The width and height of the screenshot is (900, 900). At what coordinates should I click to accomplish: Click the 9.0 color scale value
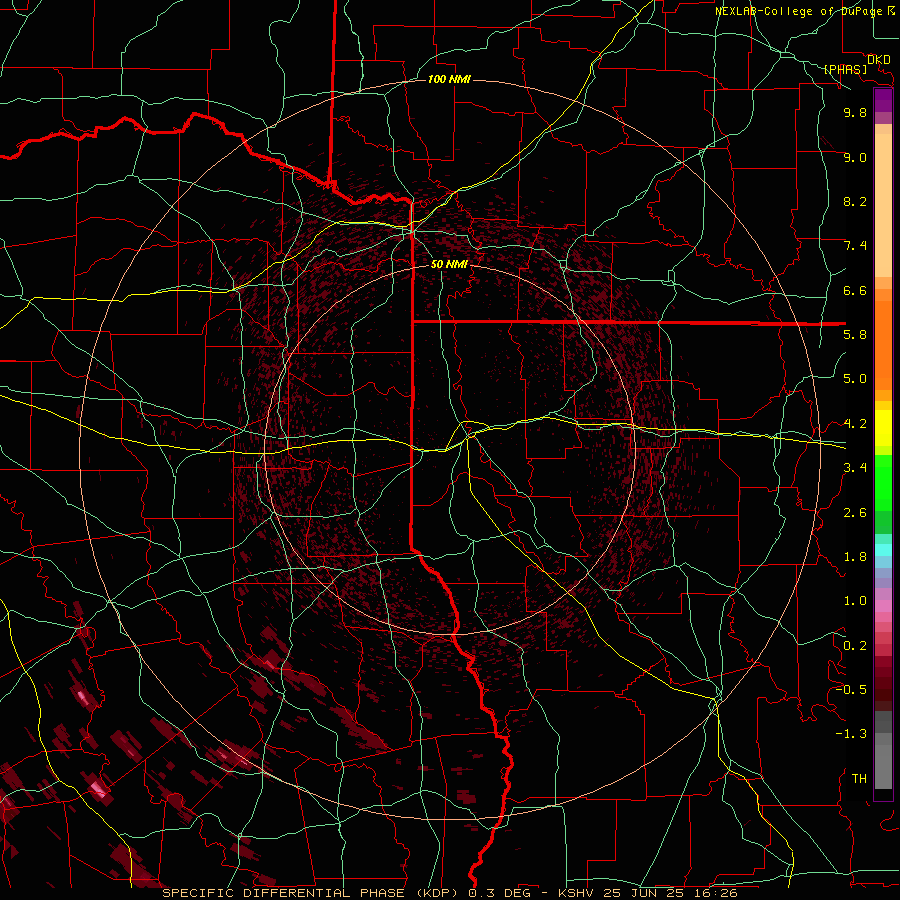(x=855, y=157)
